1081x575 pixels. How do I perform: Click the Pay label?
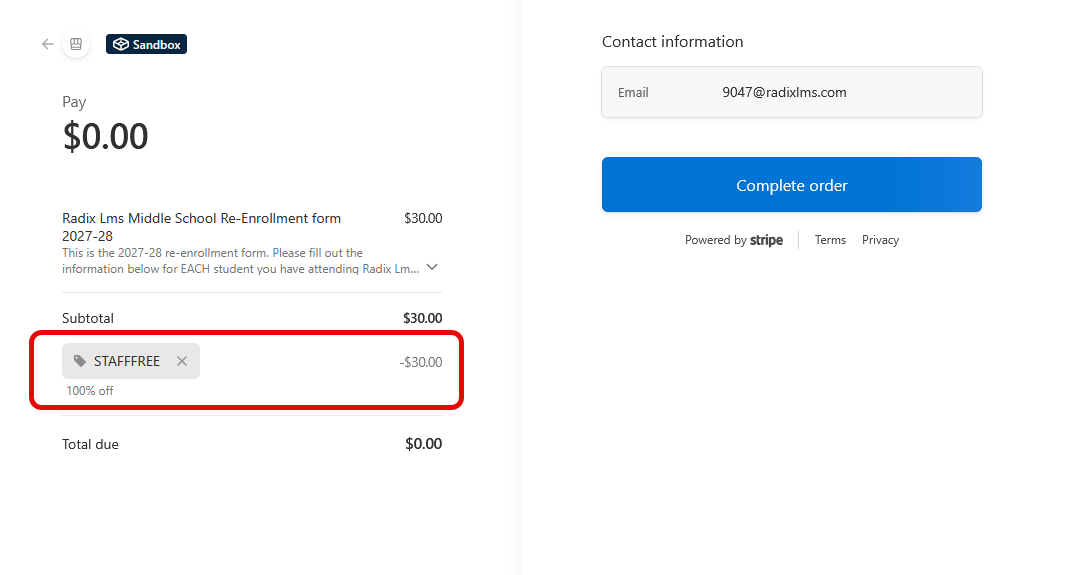pos(74,102)
